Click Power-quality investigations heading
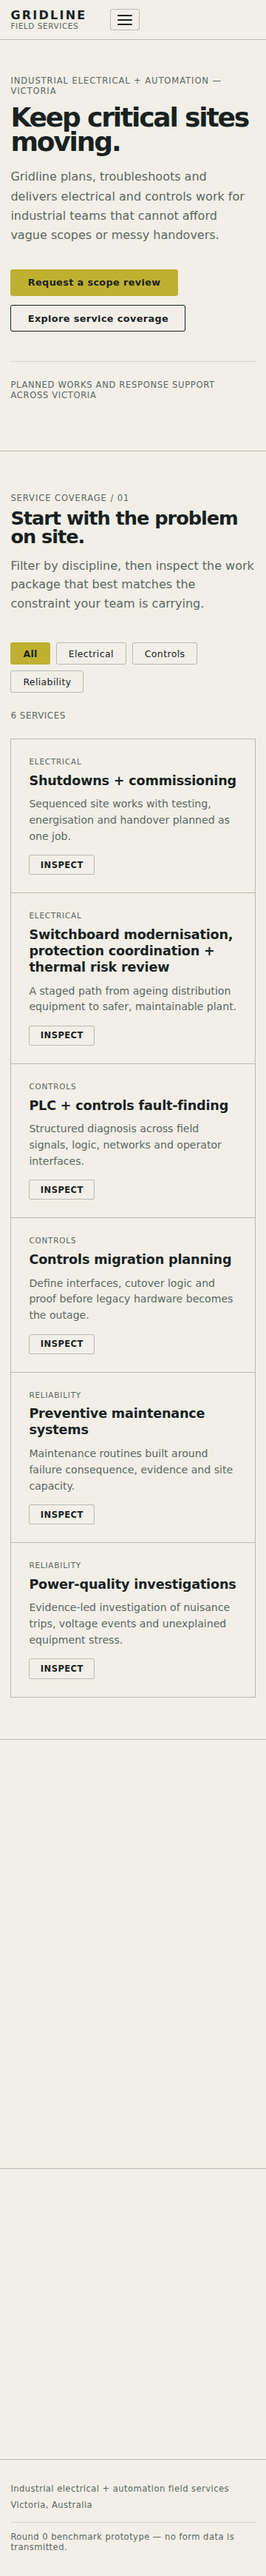Image resolution: width=266 pixels, height=2576 pixels. pos(133,1584)
